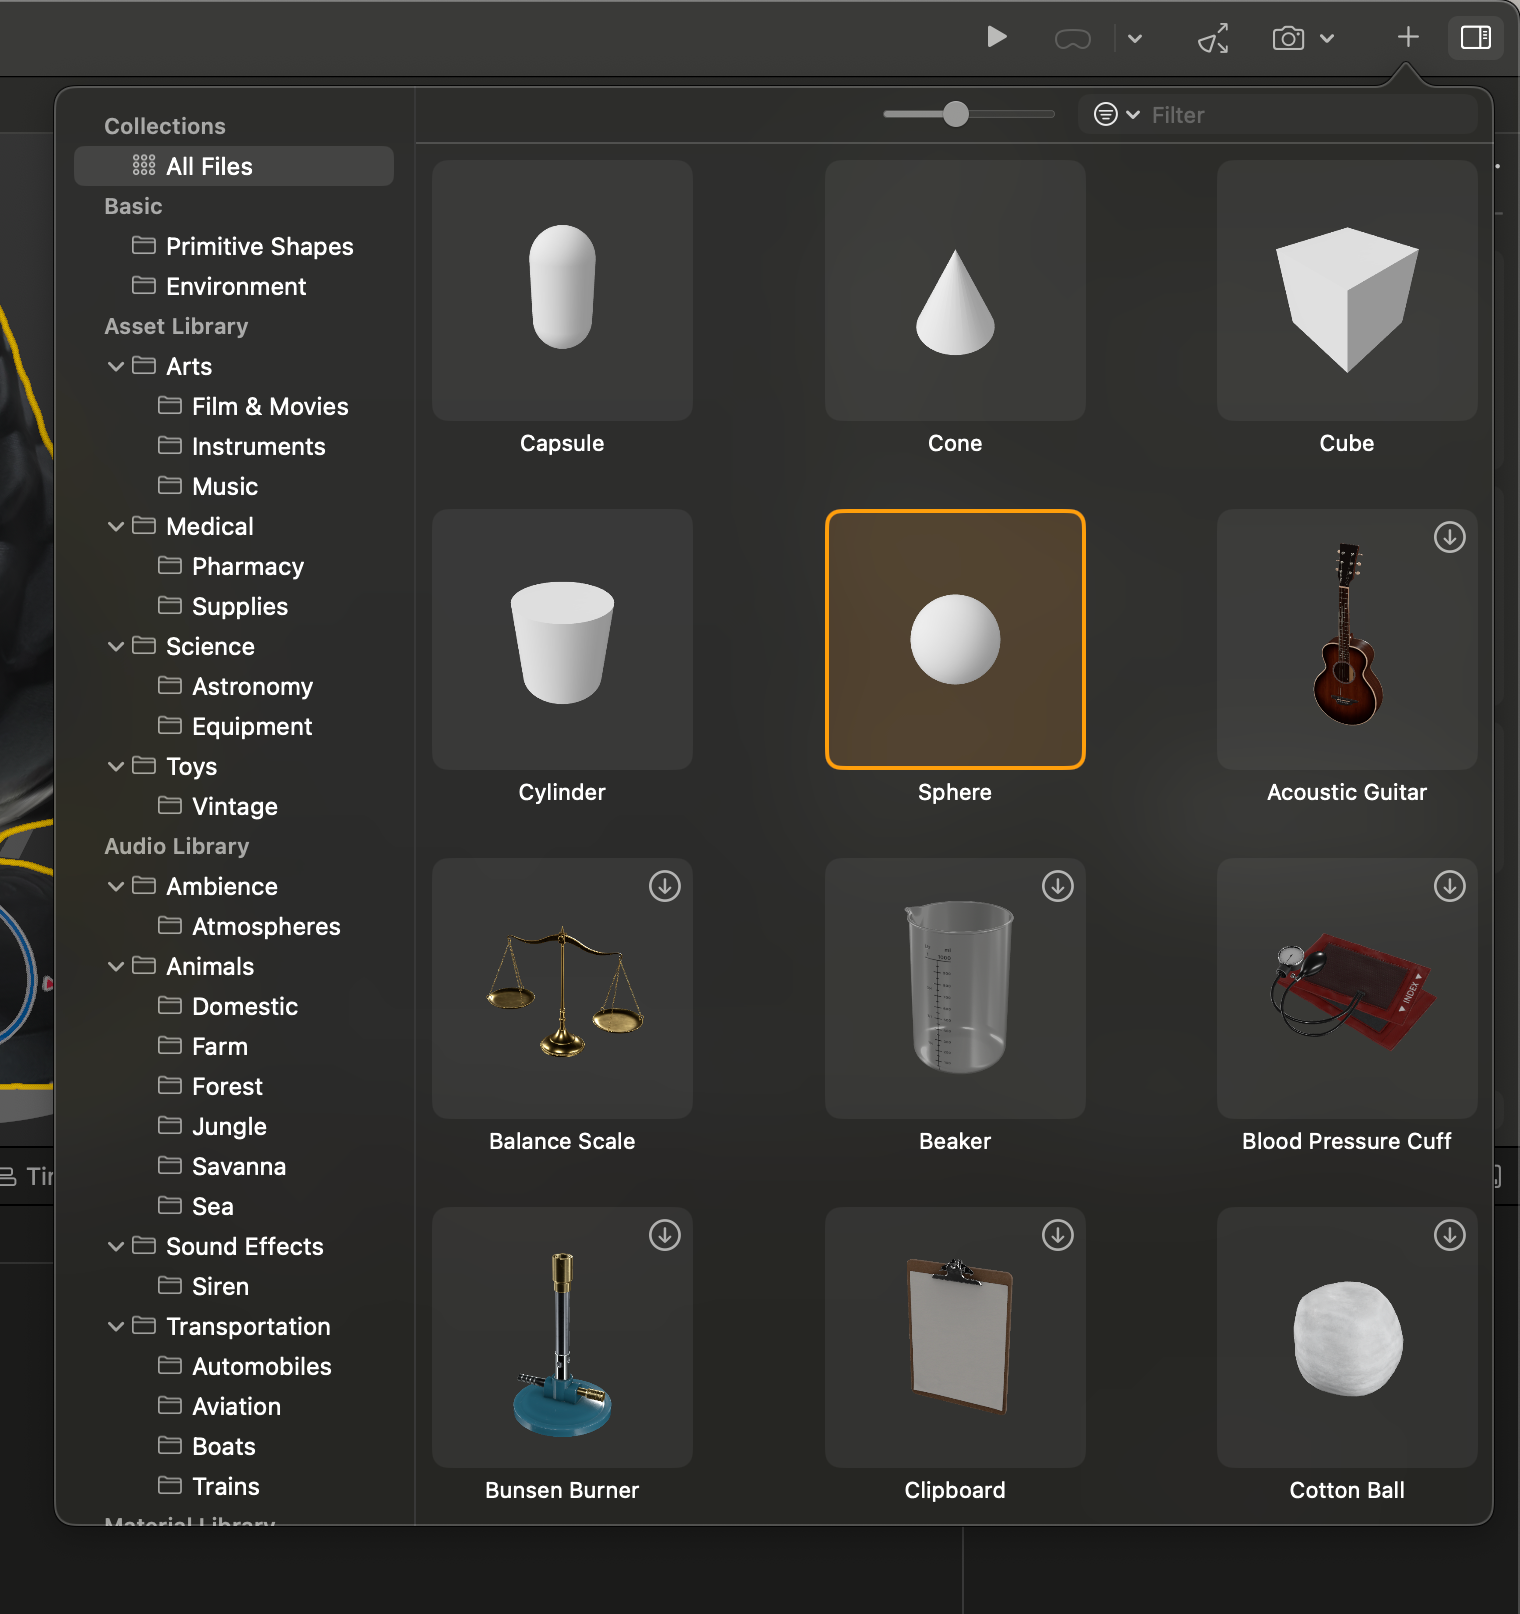This screenshot has width=1520, height=1614.
Task: Select the Trains folder
Action: click(x=208, y=1486)
